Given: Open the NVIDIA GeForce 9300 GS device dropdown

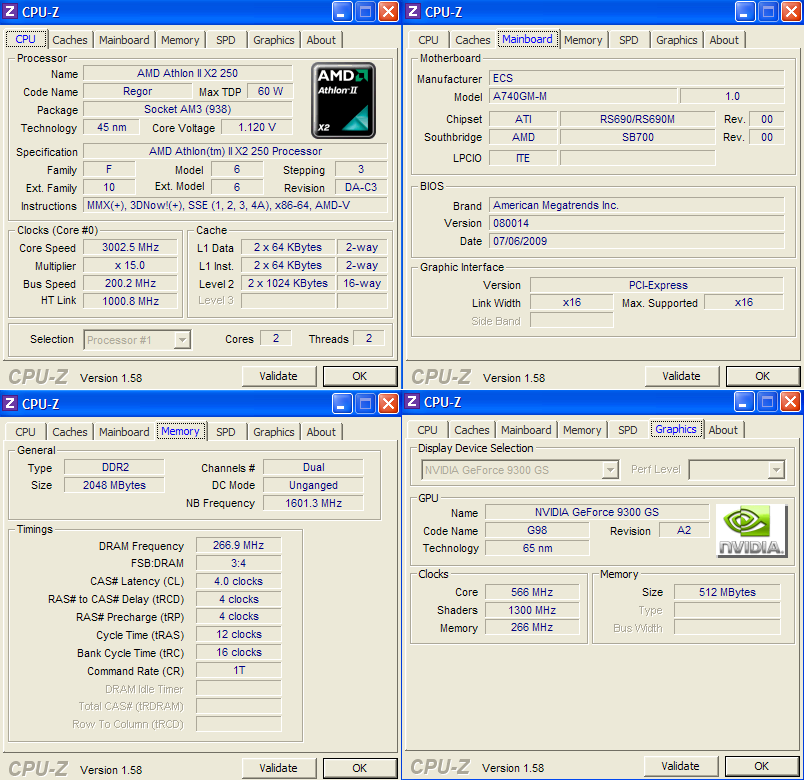Looking at the screenshot, I should click(609, 470).
